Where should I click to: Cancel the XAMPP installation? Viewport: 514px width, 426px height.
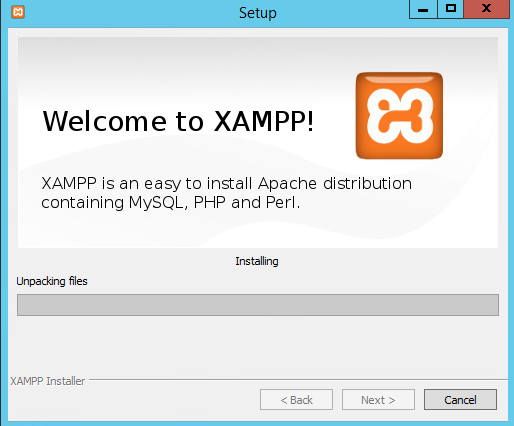[460, 400]
